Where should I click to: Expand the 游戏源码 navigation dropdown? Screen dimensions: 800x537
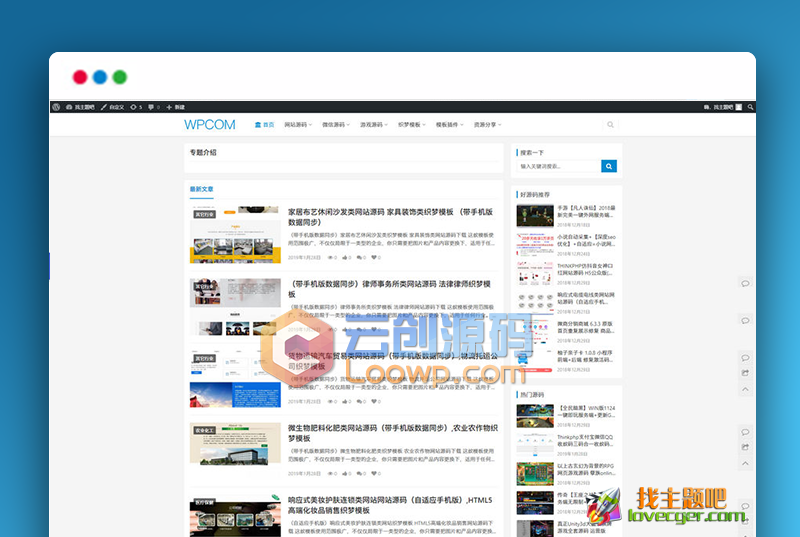click(373, 125)
